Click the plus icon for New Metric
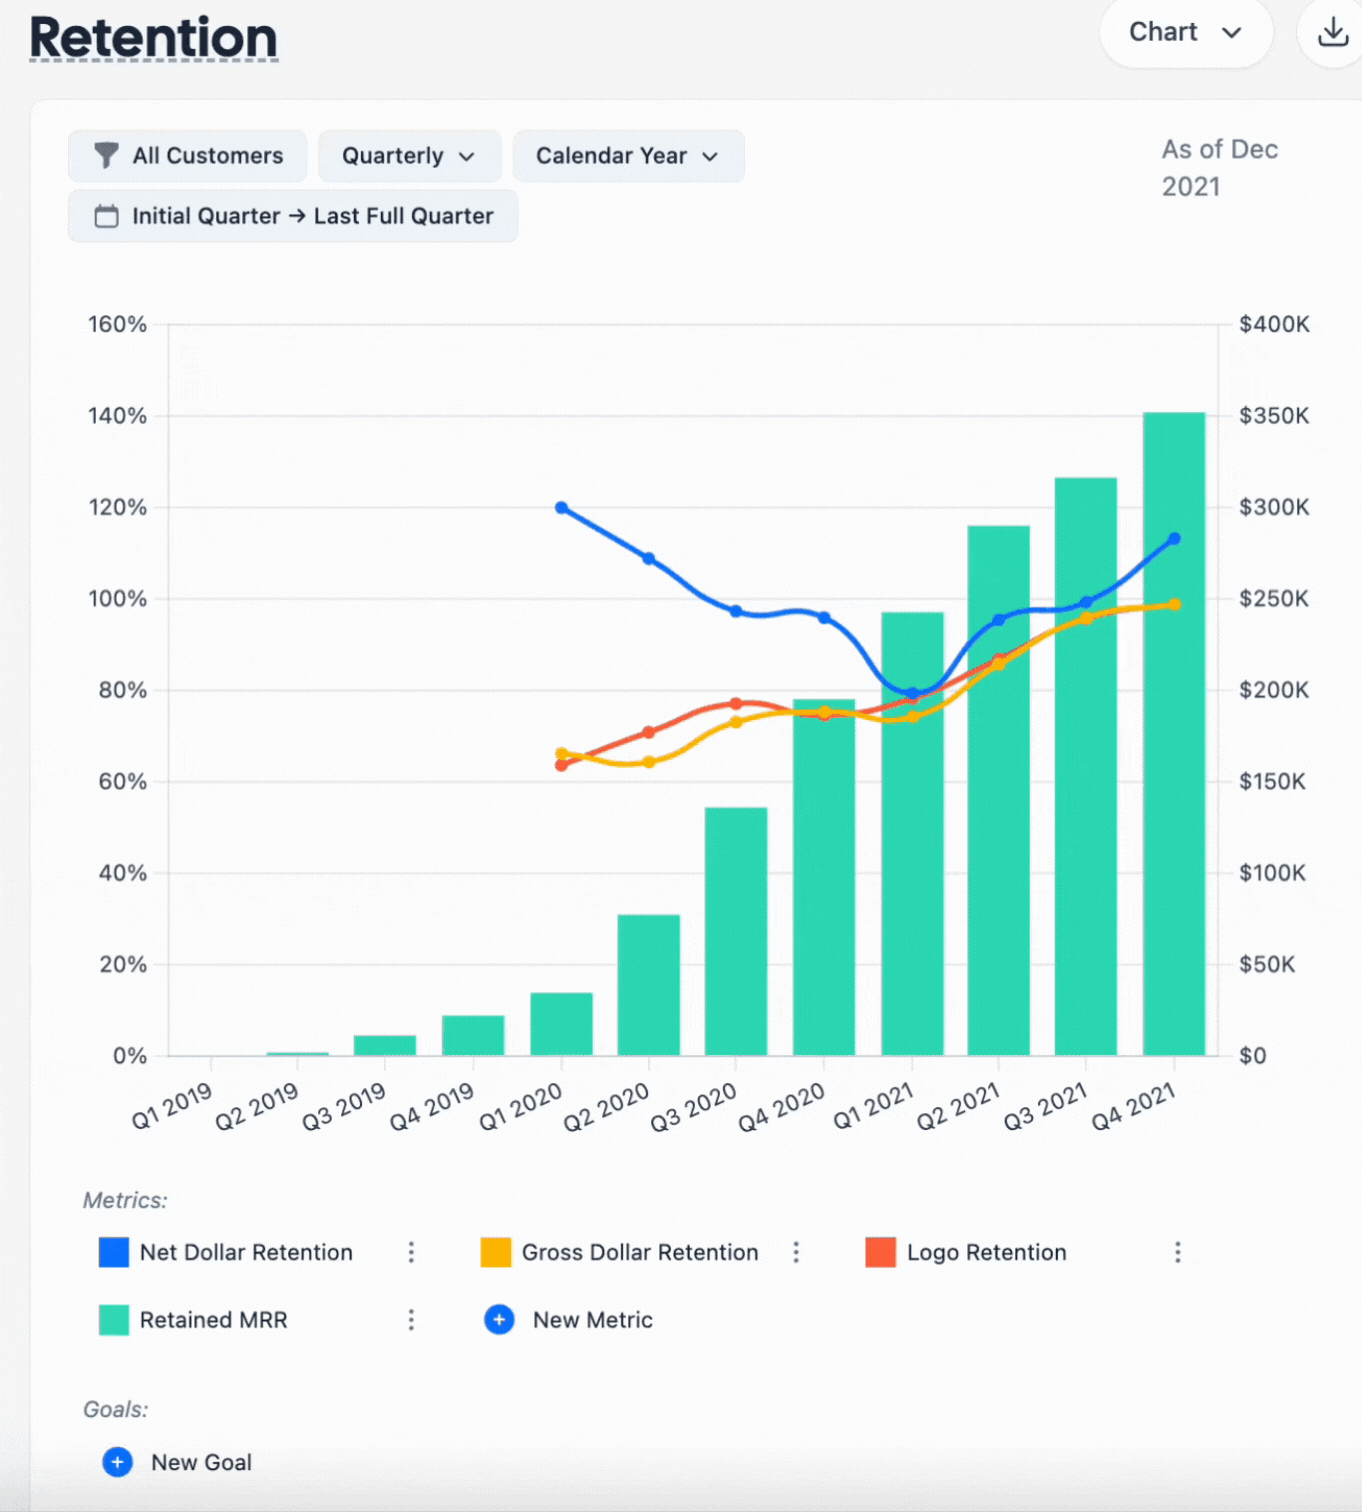The image size is (1362, 1512). coord(499,1320)
